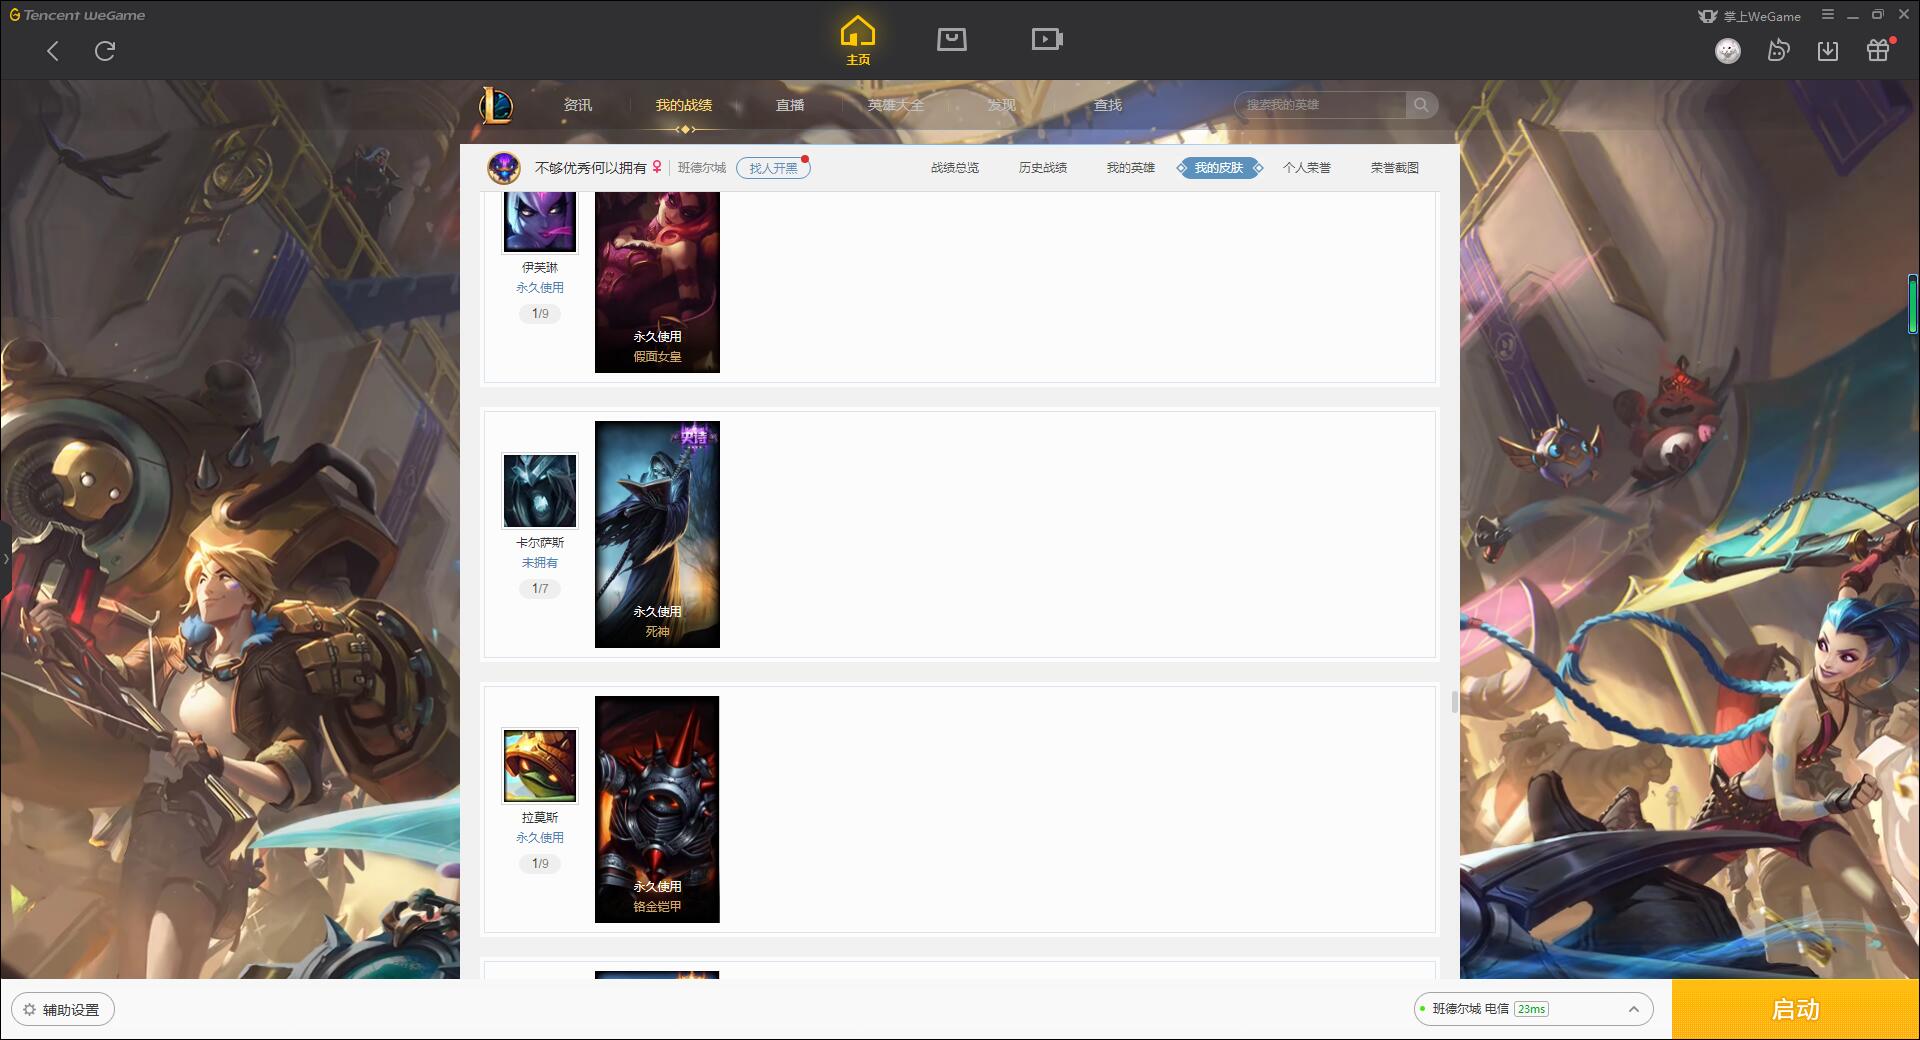Image resolution: width=1920 pixels, height=1040 pixels.
Task: Open 荣誉截图 sub-tab
Action: pyautogui.click(x=1395, y=168)
